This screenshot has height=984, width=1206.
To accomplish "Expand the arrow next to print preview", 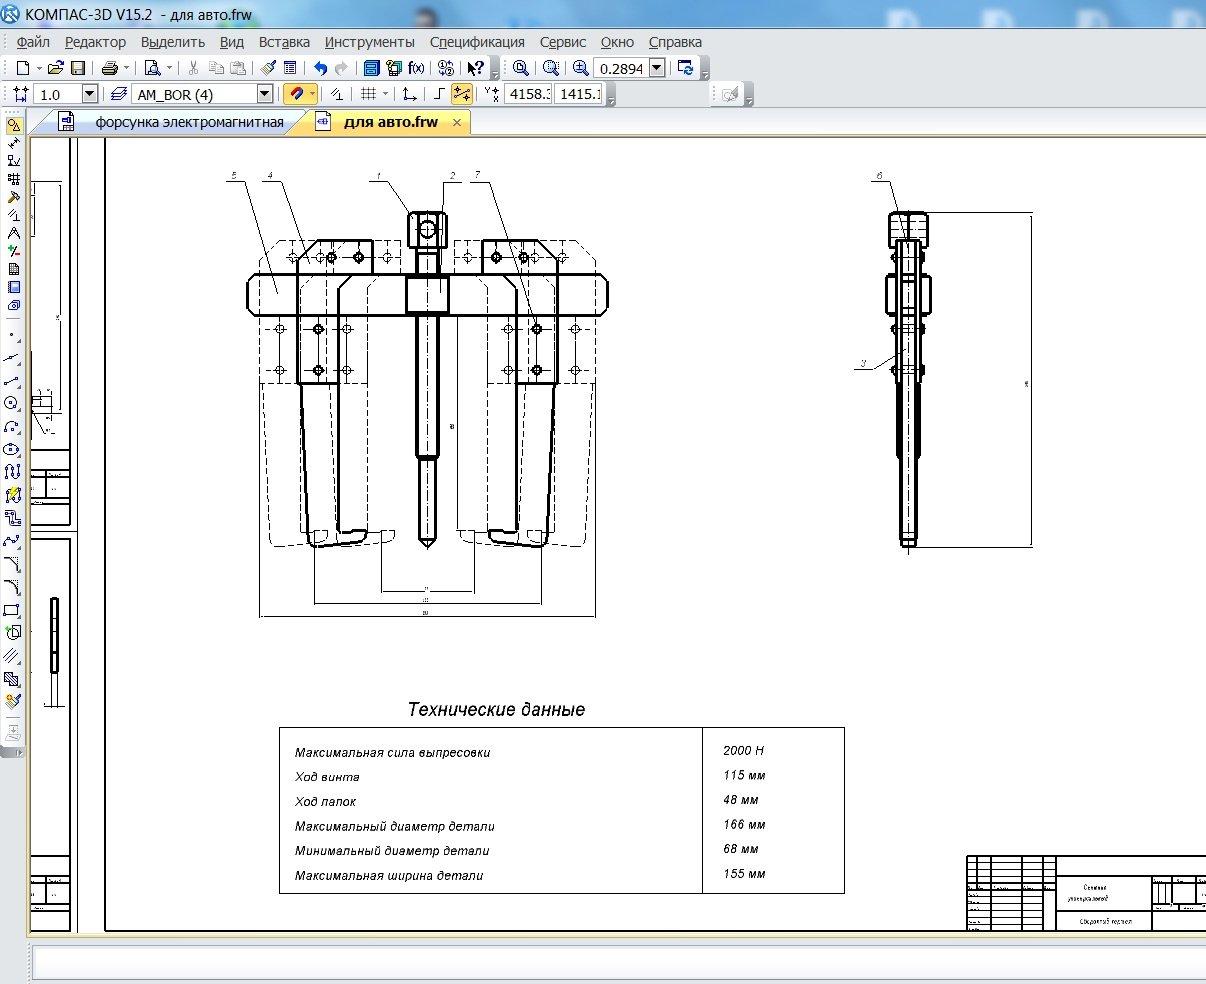I will (x=168, y=68).
